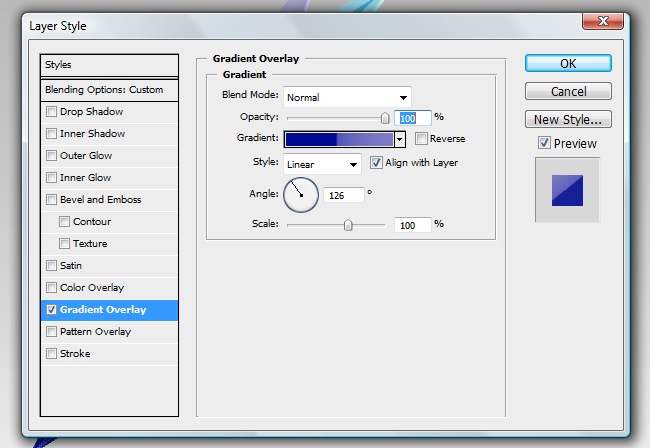Click the New Style button
Screen dimensions: 650x448
point(568,120)
